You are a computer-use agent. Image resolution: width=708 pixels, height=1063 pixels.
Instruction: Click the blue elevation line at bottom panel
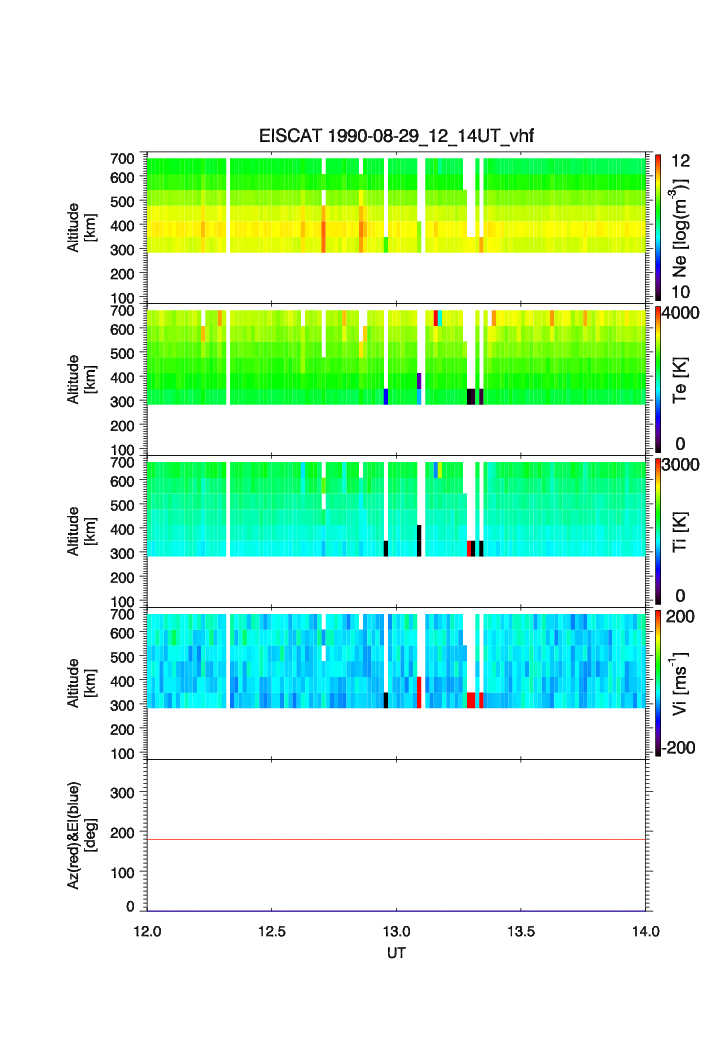pyautogui.click(x=396, y=910)
